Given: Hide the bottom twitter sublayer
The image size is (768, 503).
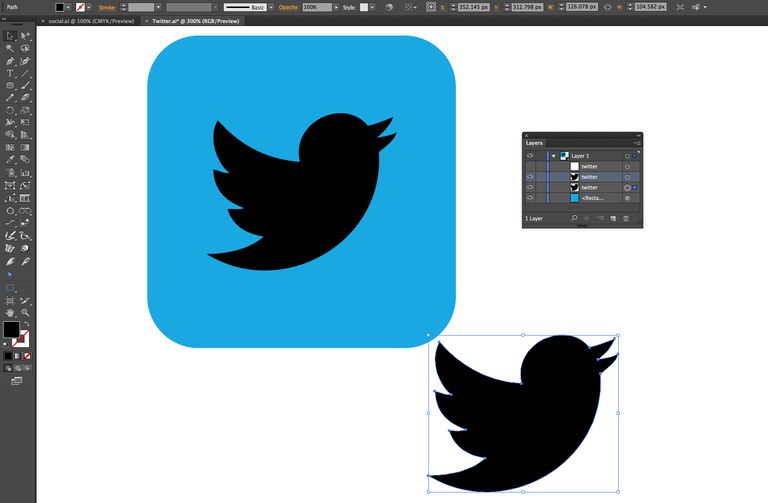Looking at the screenshot, I should [x=529, y=188].
